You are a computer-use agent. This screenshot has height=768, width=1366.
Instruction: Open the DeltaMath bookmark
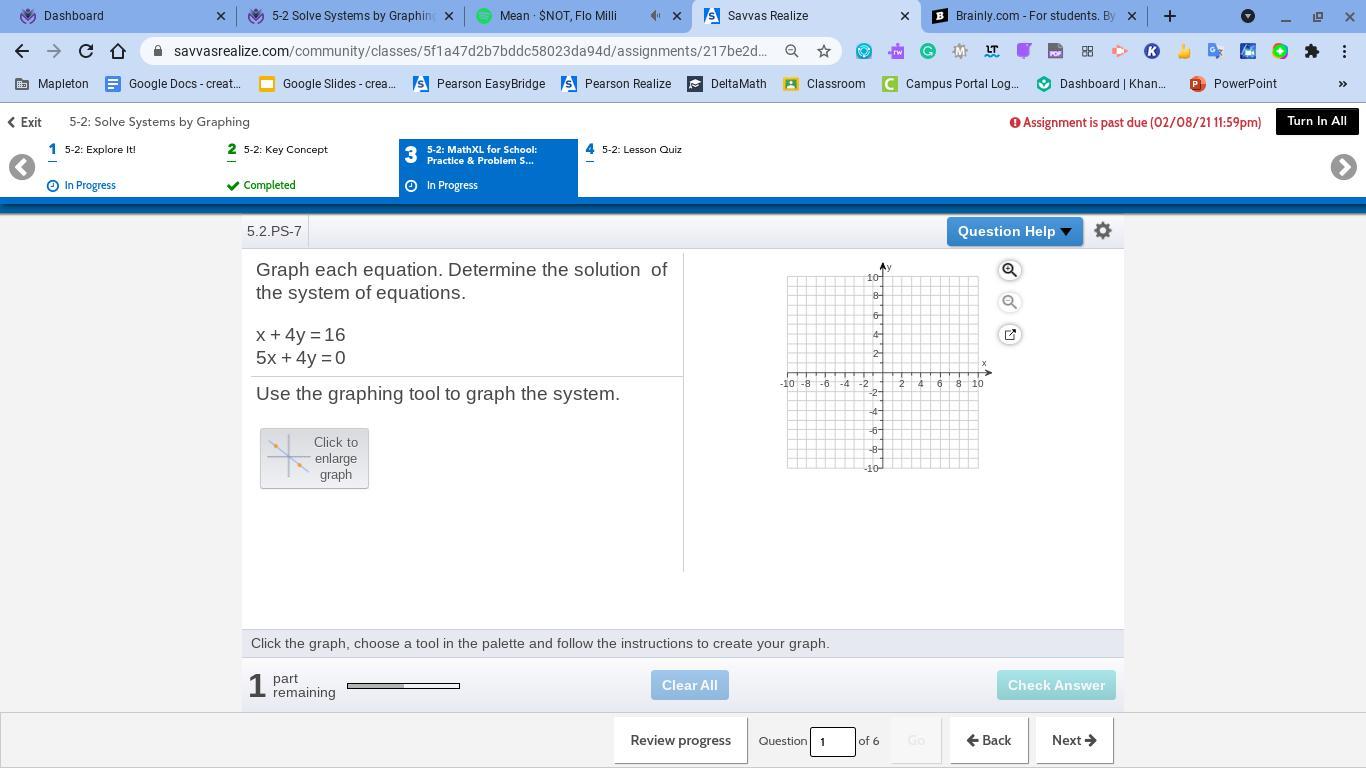pyautogui.click(x=727, y=84)
